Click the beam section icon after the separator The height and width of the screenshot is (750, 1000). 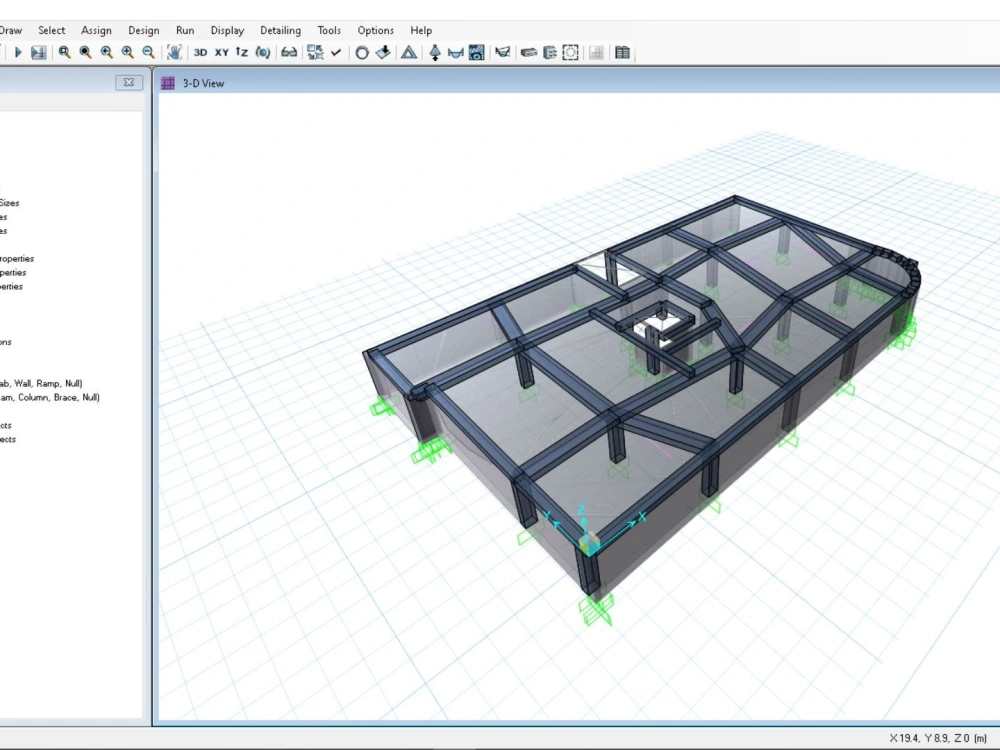[529, 52]
